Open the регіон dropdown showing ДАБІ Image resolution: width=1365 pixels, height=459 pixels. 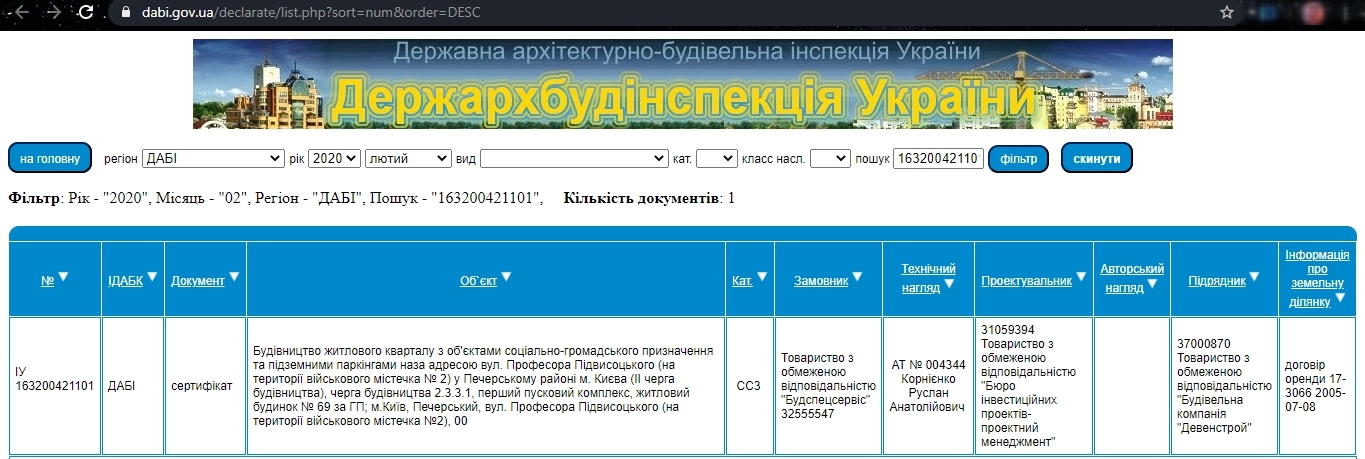click(x=214, y=158)
